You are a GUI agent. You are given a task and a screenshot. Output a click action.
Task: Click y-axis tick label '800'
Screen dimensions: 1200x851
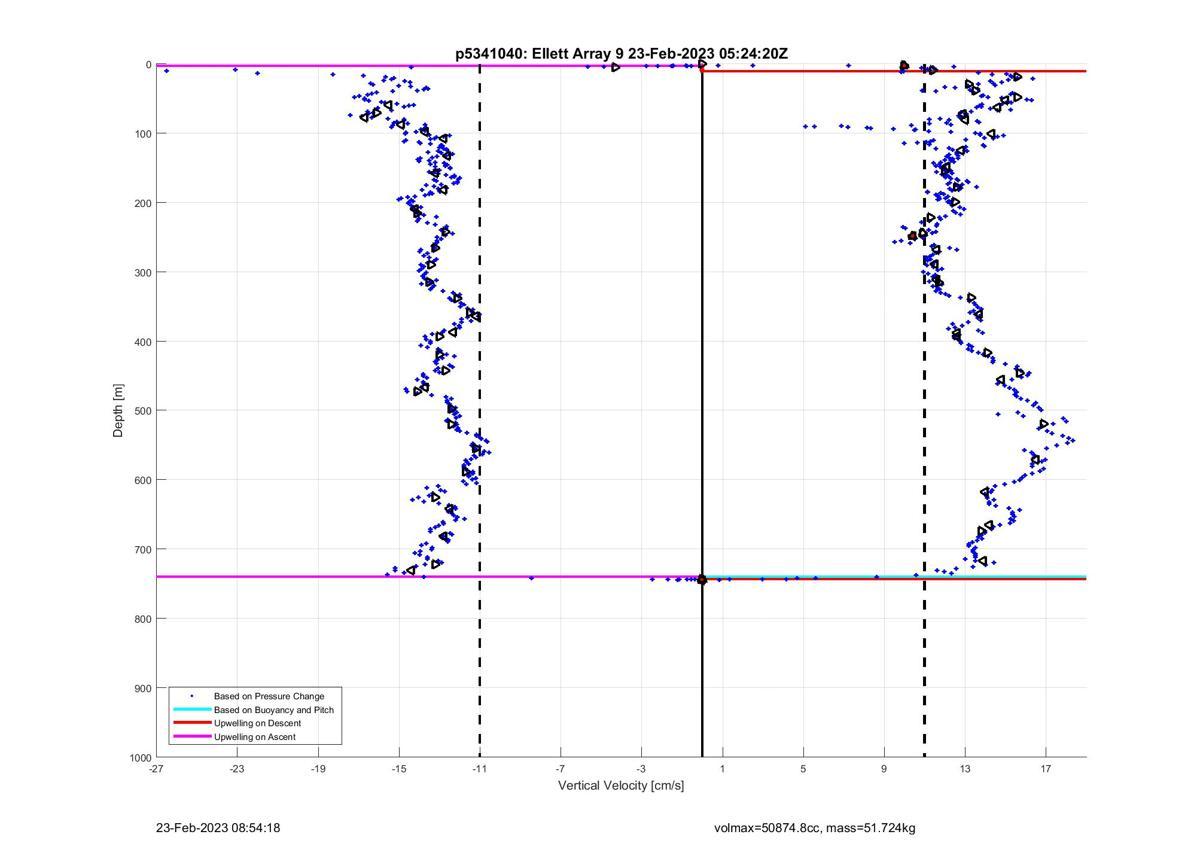click(x=142, y=619)
